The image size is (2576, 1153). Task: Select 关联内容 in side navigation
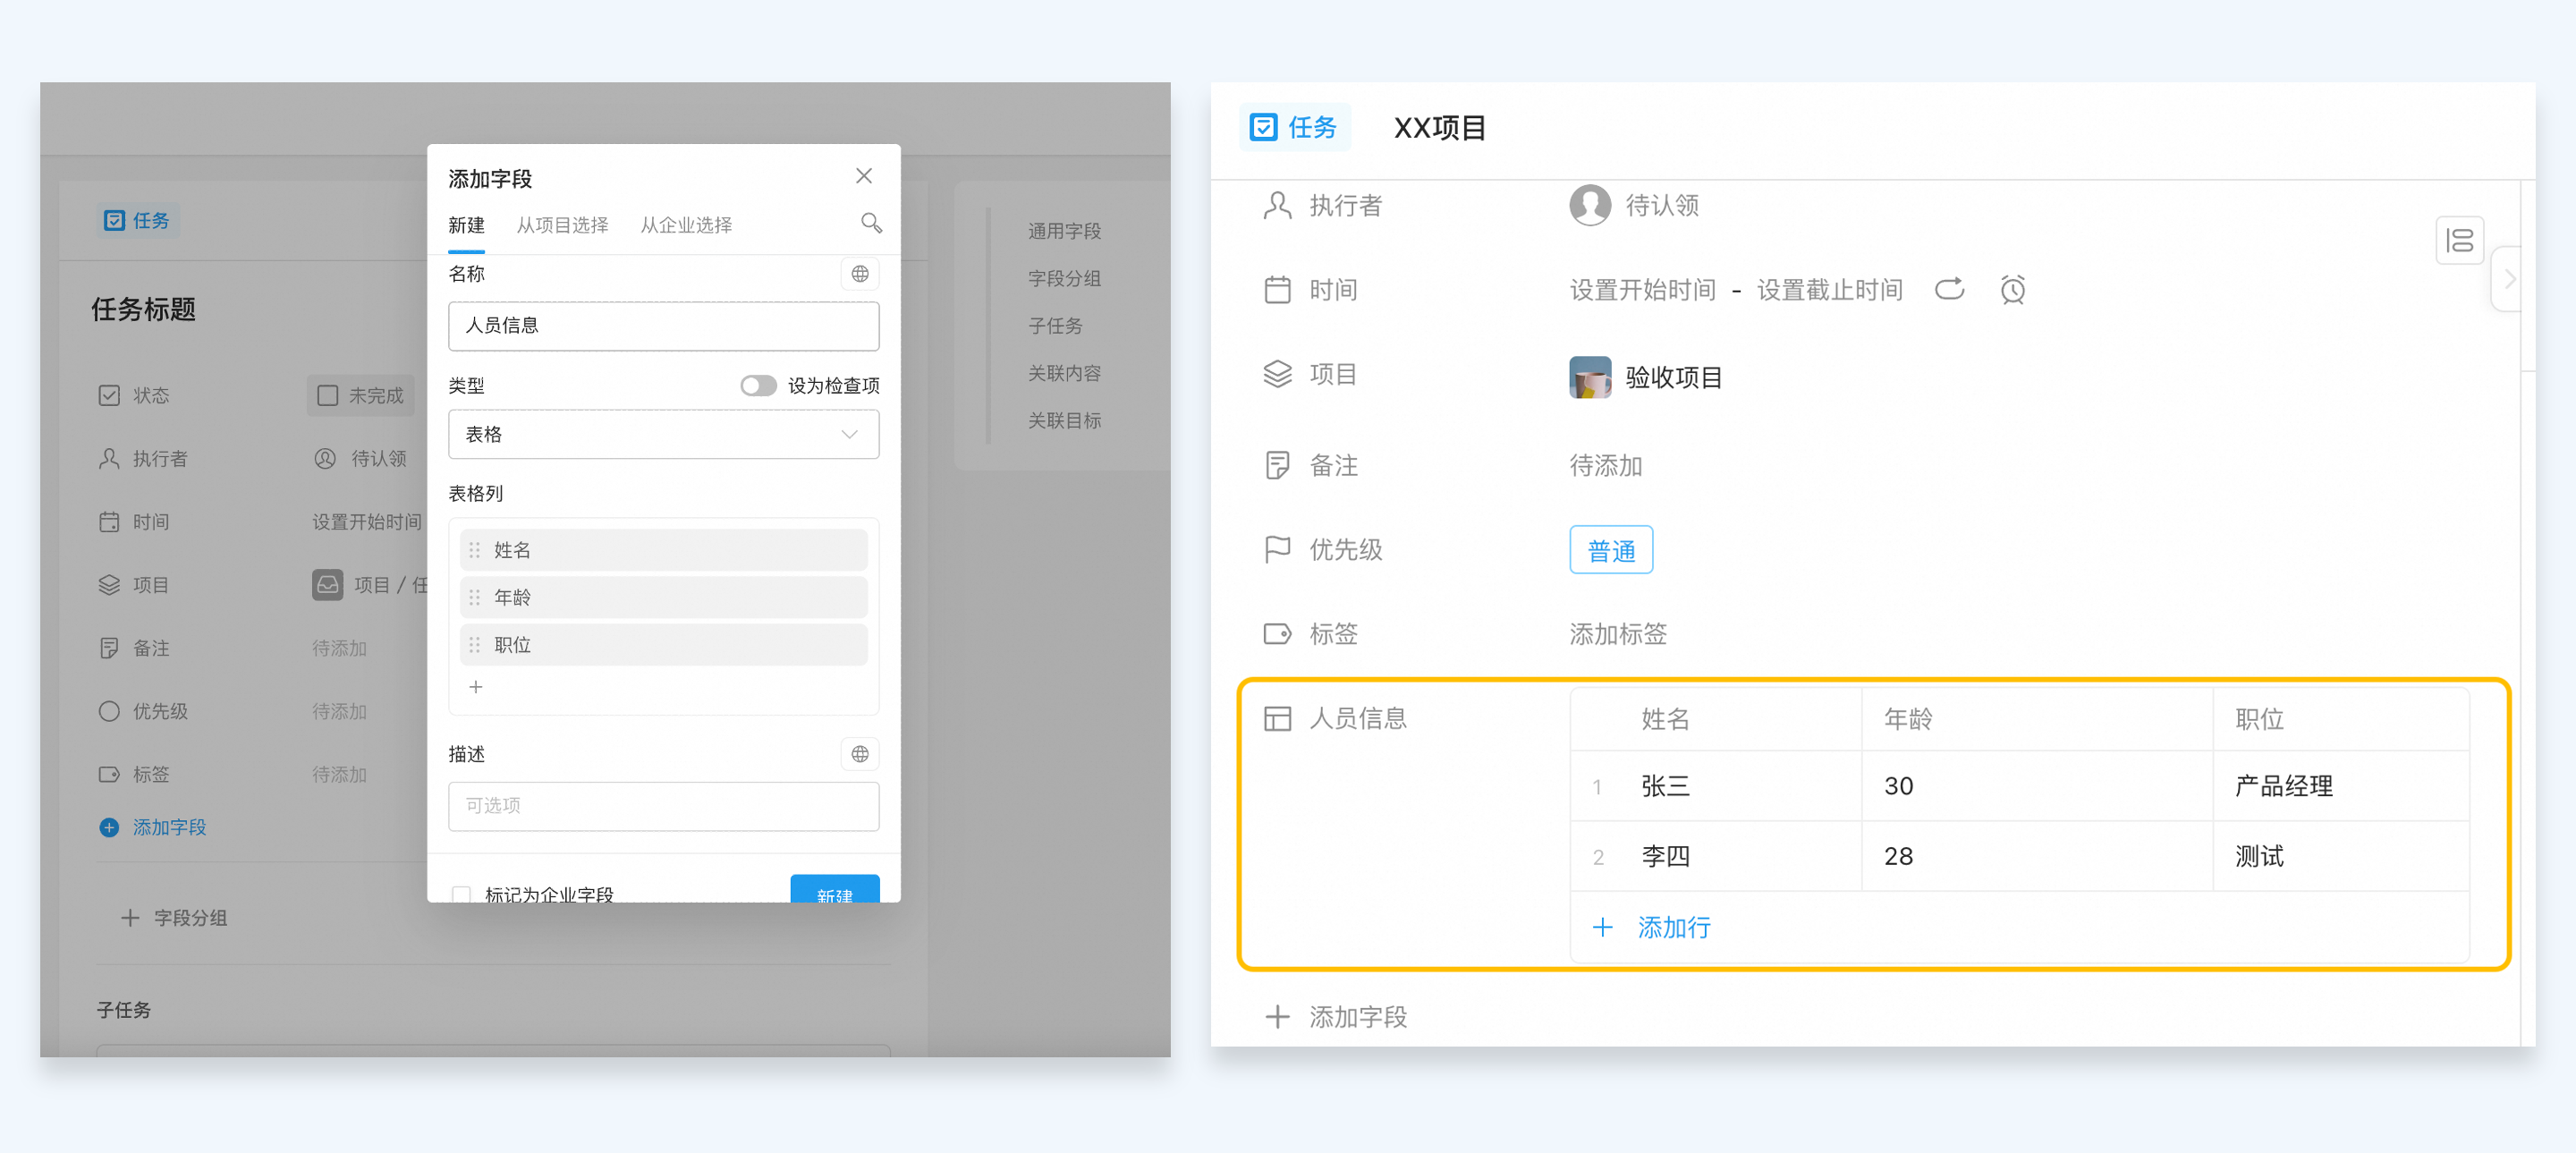(x=1064, y=373)
